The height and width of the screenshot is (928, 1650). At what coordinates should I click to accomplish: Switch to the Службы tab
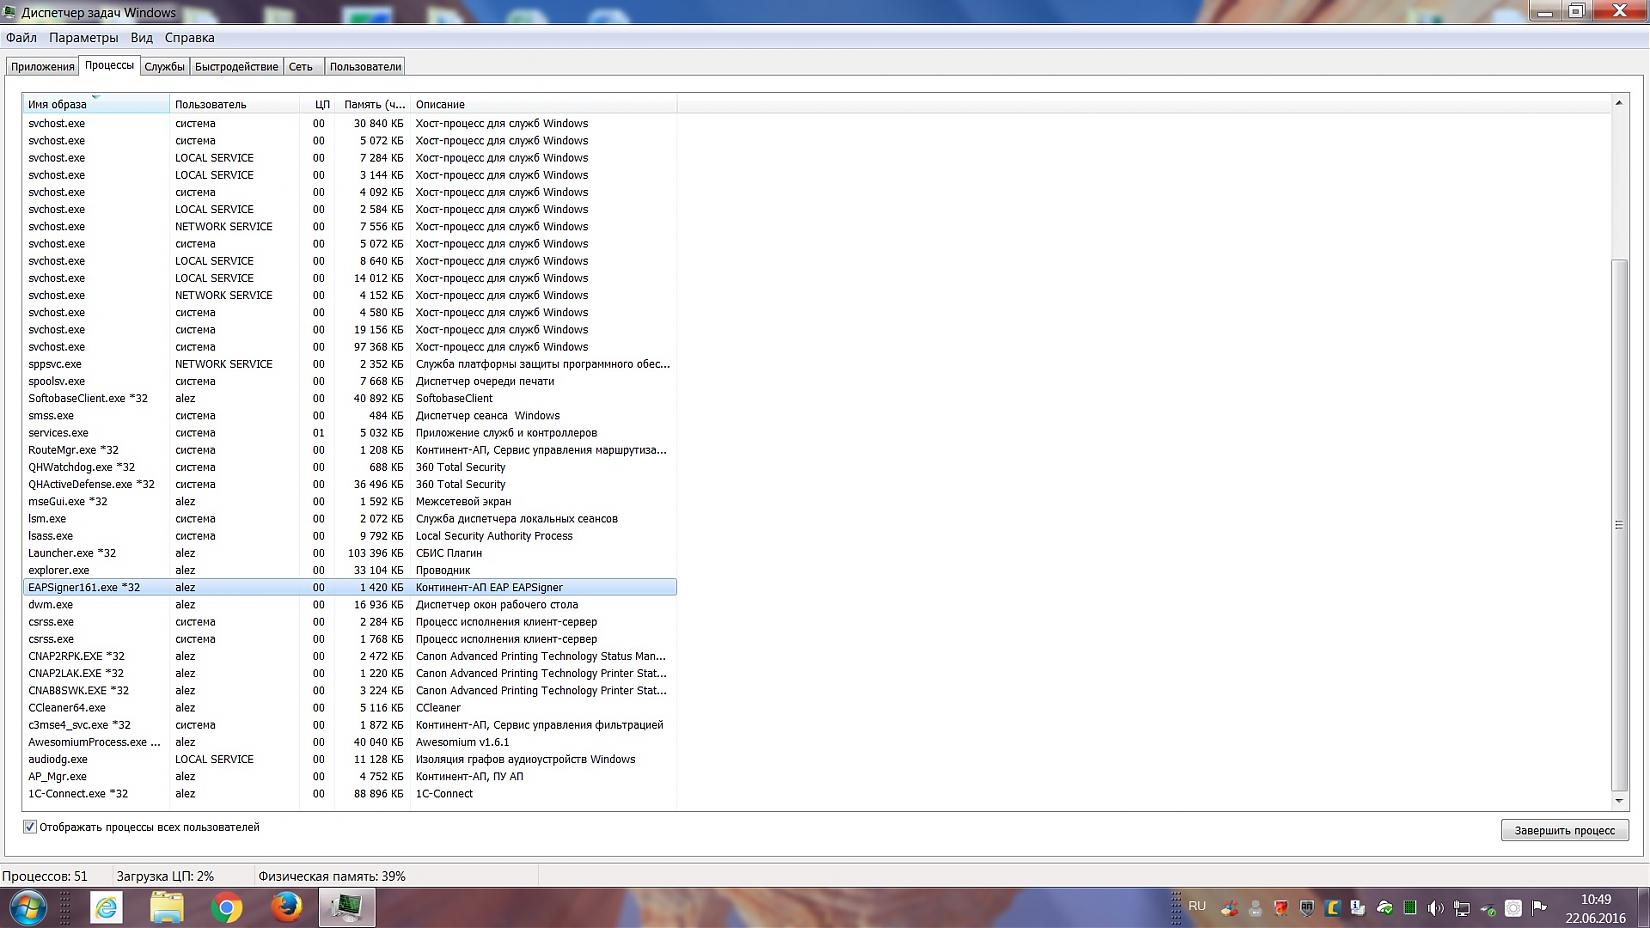[x=164, y=67]
